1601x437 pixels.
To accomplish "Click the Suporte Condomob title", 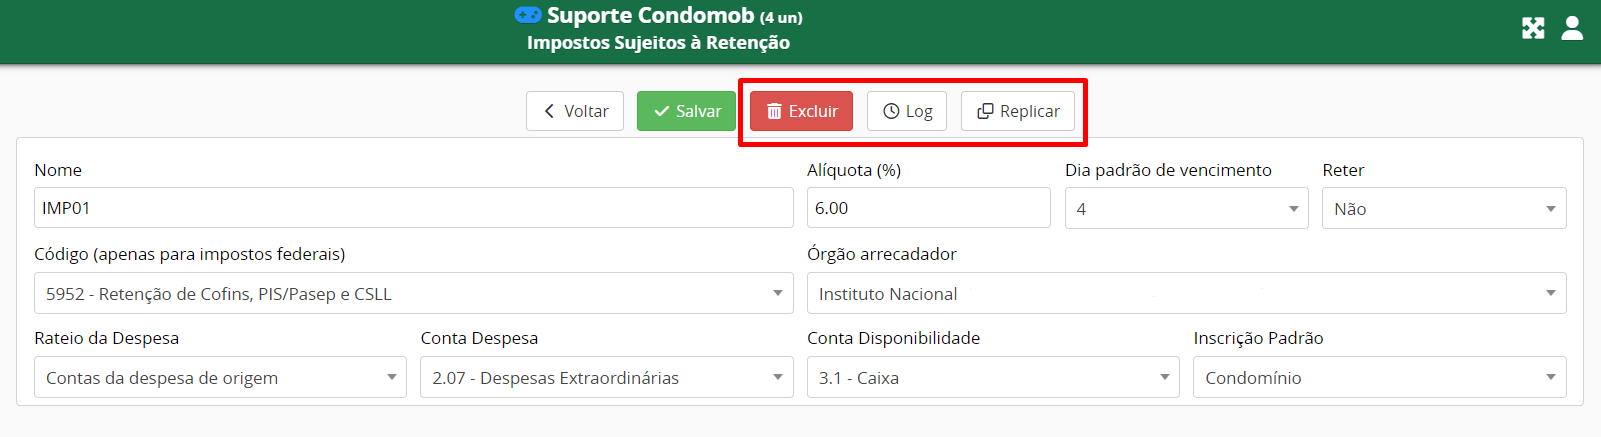I will [x=650, y=15].
